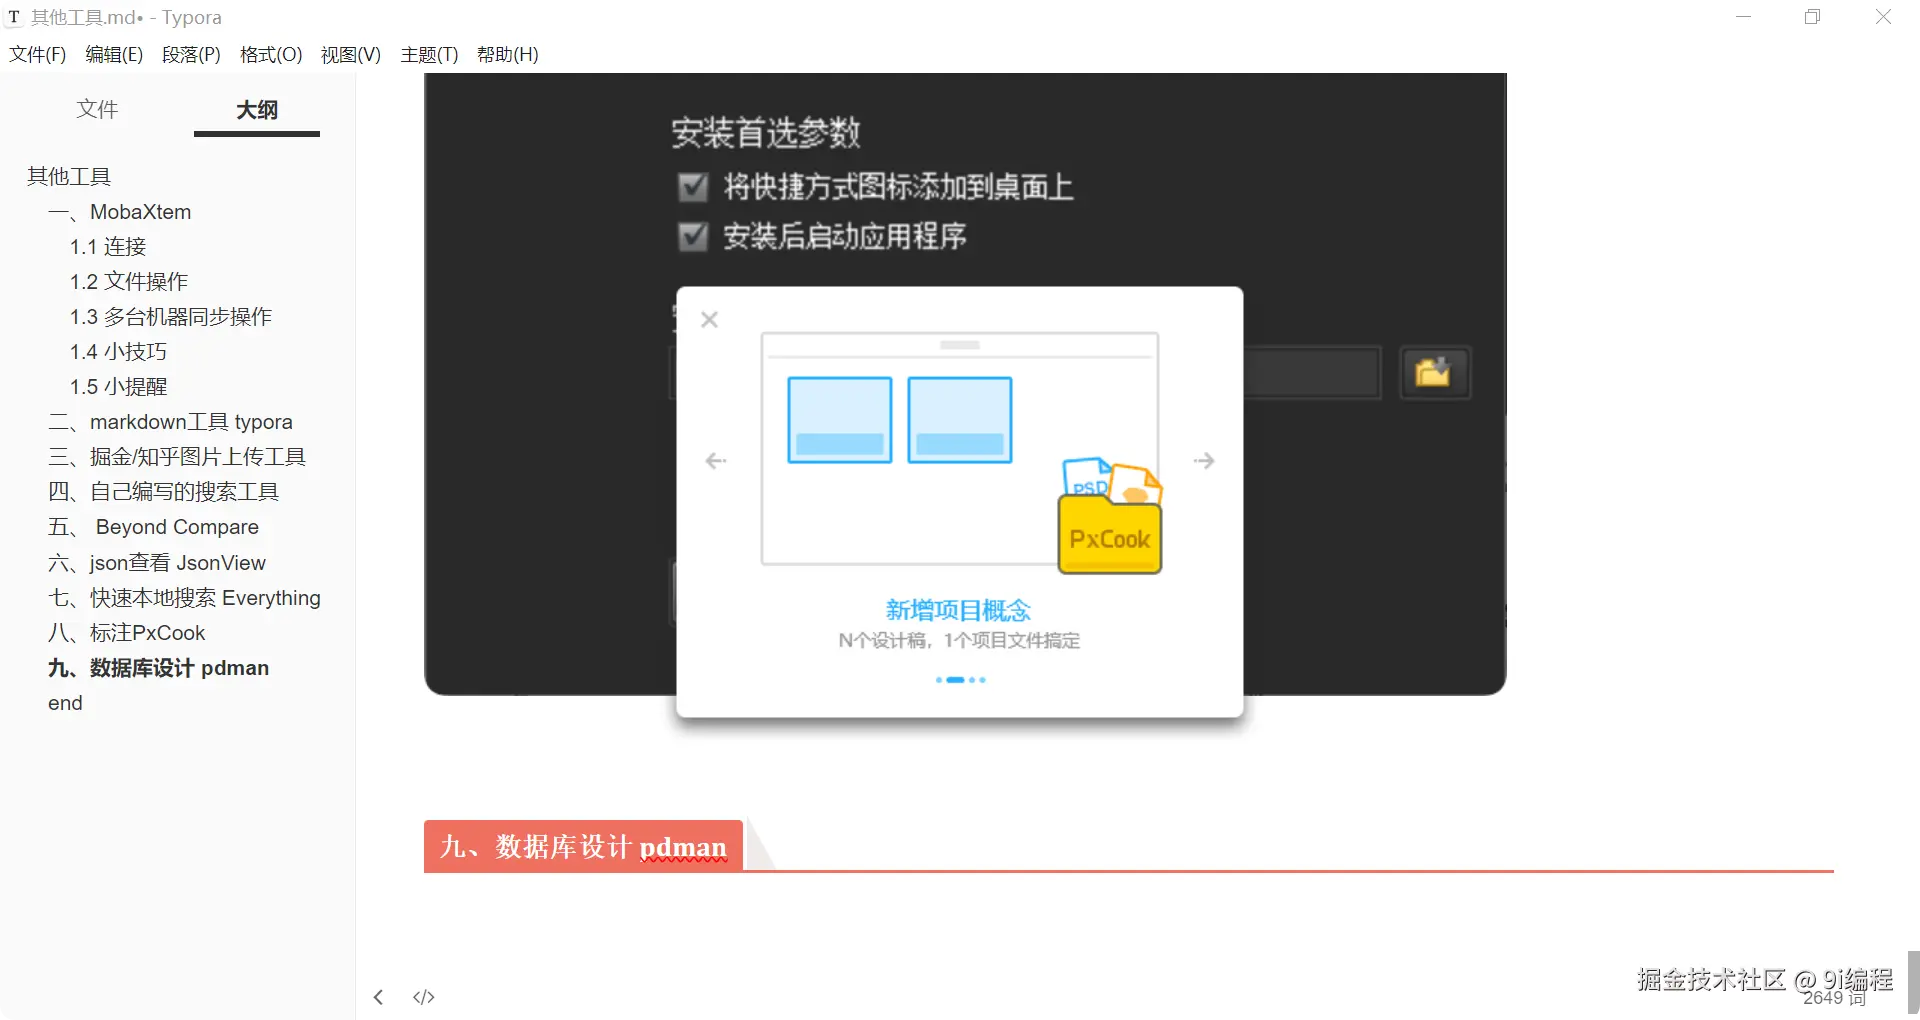Open the 文件(F) menu
The width and height of the screenshot is (1920, 1020).
[x=38, y=54]
